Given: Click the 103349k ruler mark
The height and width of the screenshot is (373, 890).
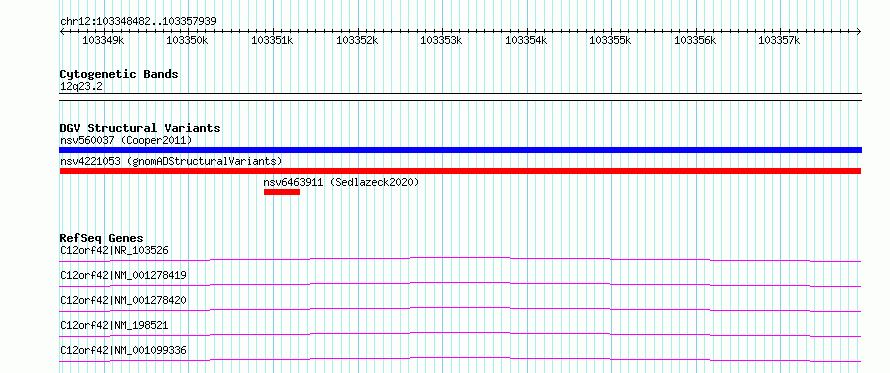Looking at the screenshot, I should click(x=103, y=40).
